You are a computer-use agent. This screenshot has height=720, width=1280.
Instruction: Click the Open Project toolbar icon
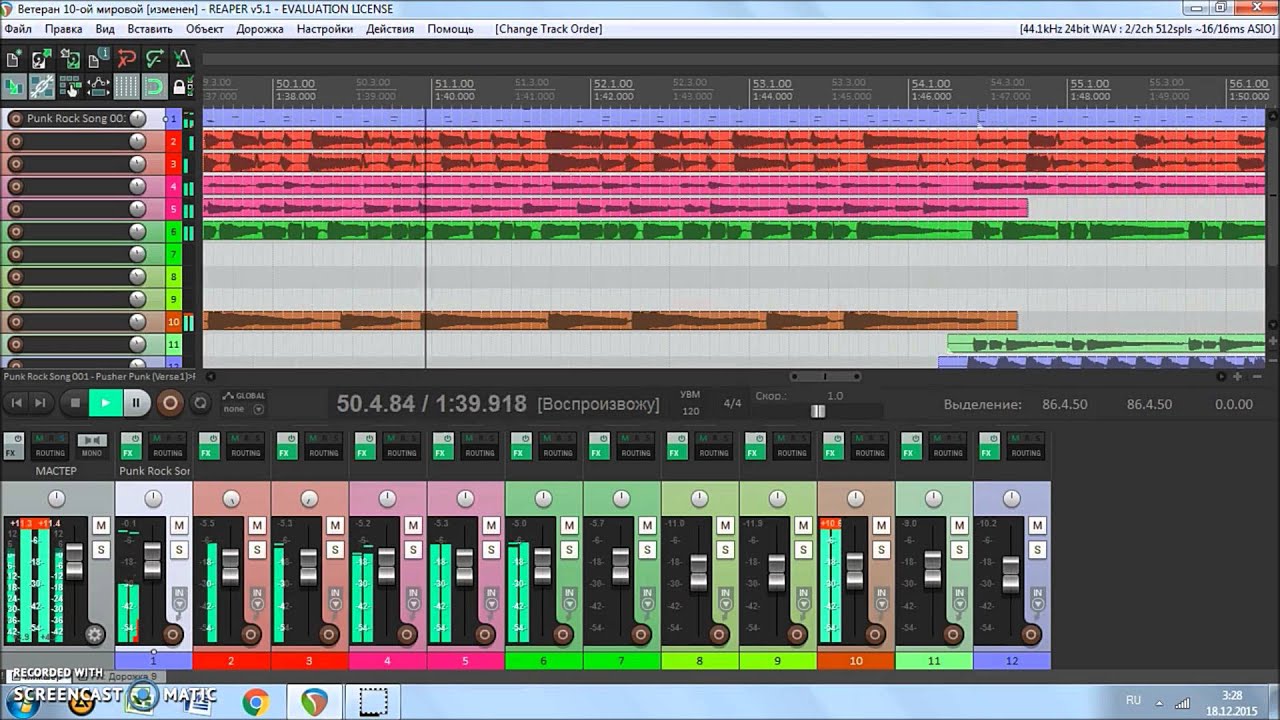pos(42,60)
